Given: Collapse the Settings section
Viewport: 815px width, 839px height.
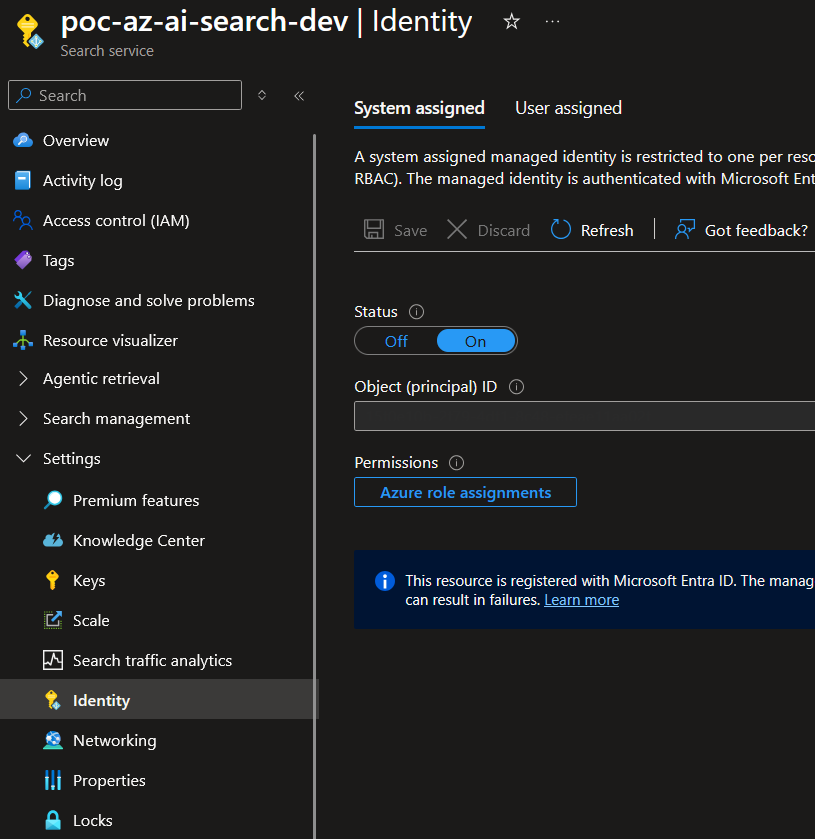Looking at the screenshot, I should pyautogui.click(x=23, y=458).
